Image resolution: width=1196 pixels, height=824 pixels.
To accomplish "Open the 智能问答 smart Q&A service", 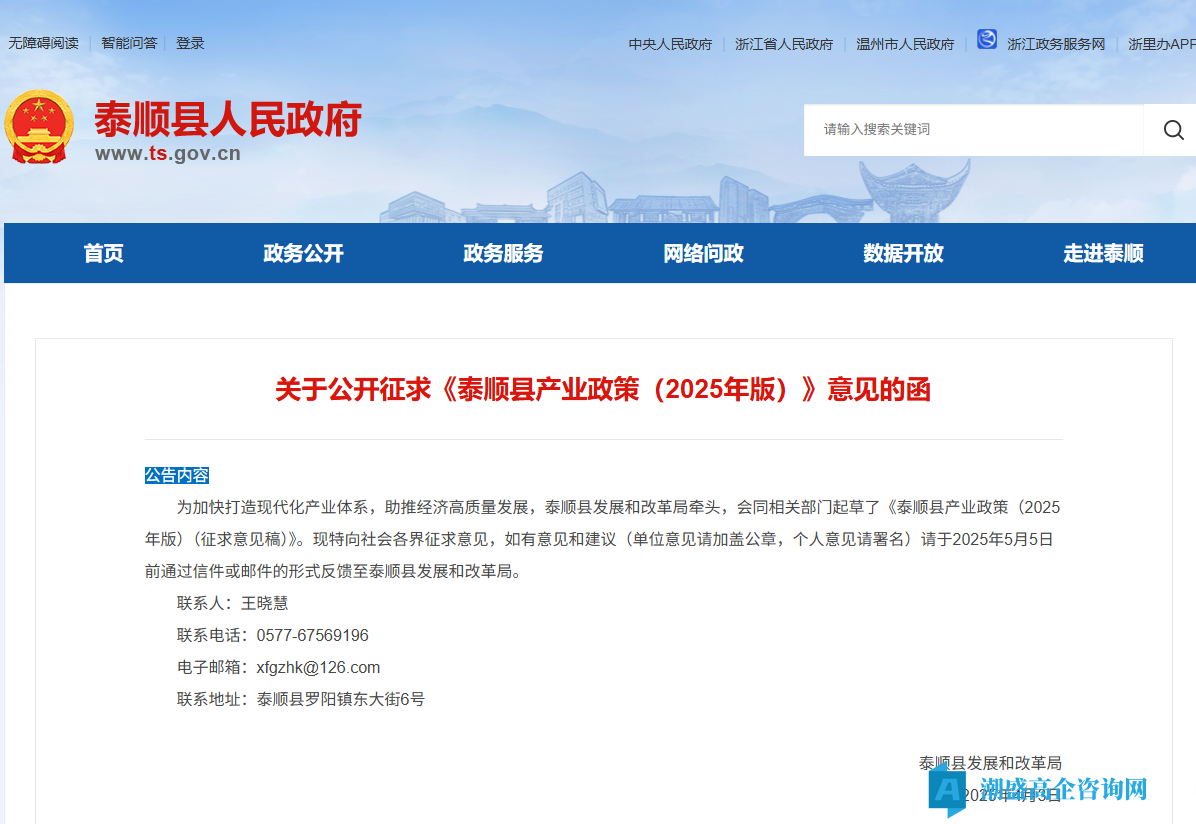I will pos(129,43).
